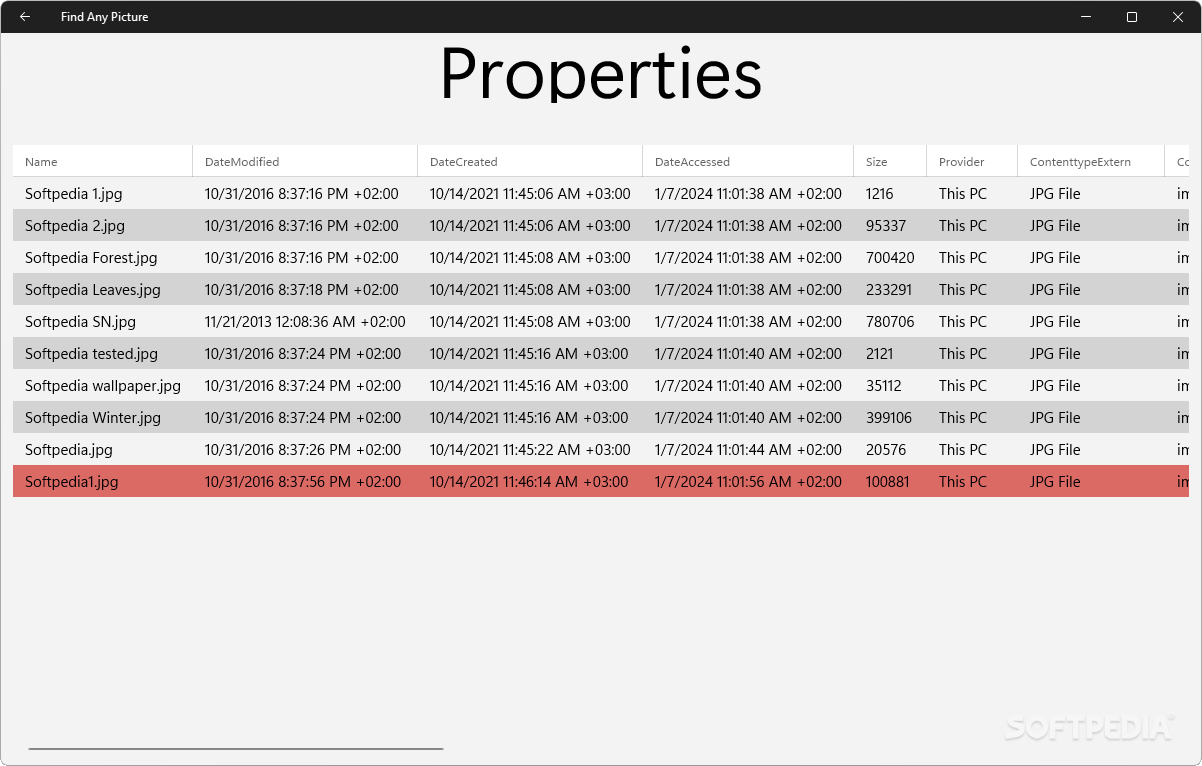Sort by the Name column header

(x=102, y=161)
